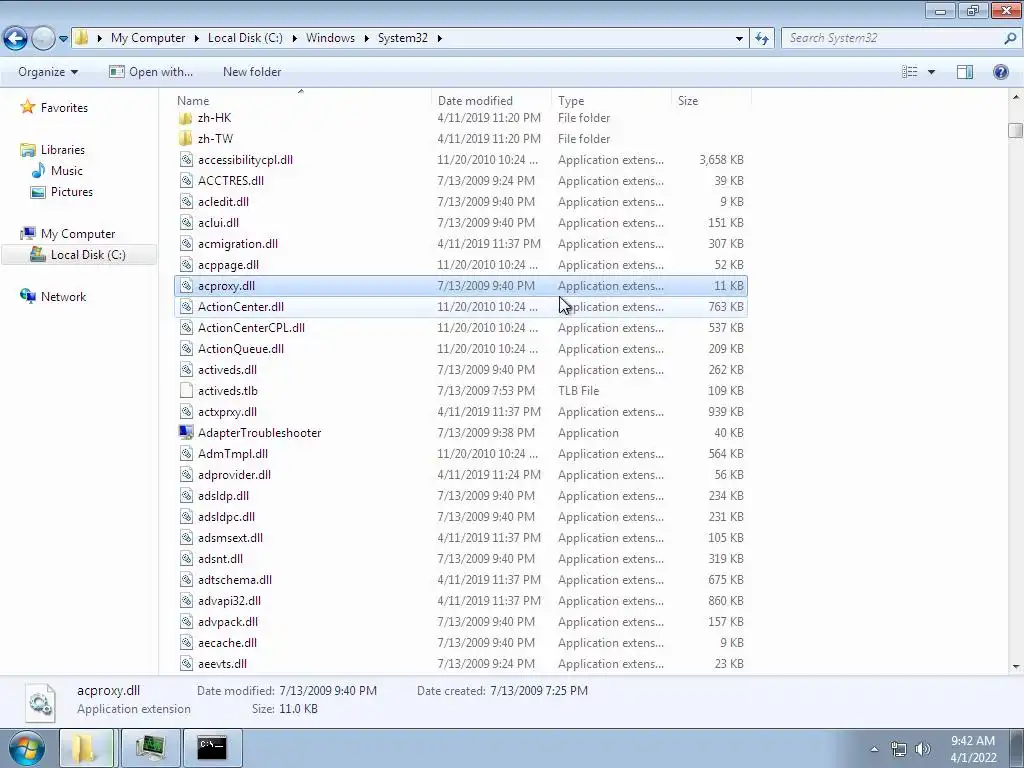Screen dimensions: 1024x768
Task: Refresh the System32 folder view
Action: point(761,38)
